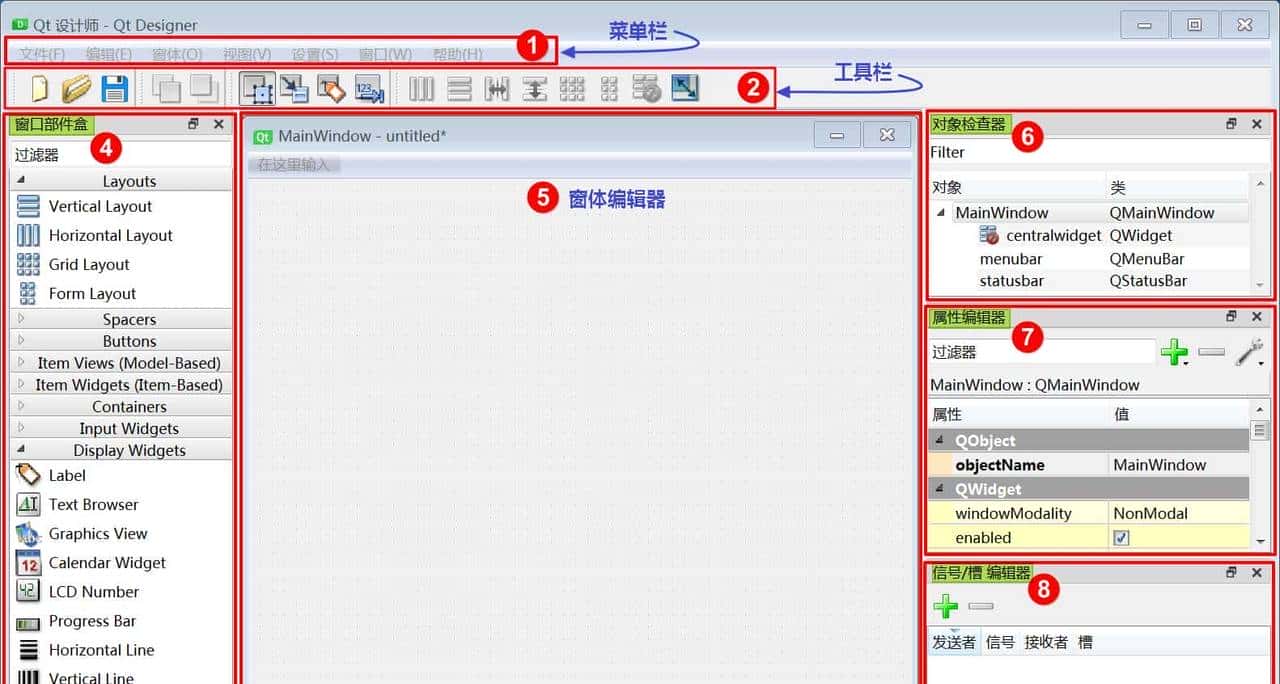Select the Calendar Widget in widget box
Screen dimensions: 1280x684
click(107, 562)
